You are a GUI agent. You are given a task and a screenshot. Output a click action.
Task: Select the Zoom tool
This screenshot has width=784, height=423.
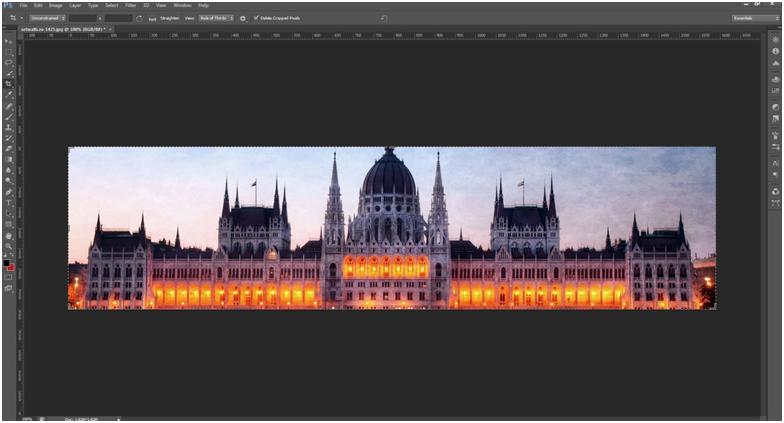coord(8,246)
